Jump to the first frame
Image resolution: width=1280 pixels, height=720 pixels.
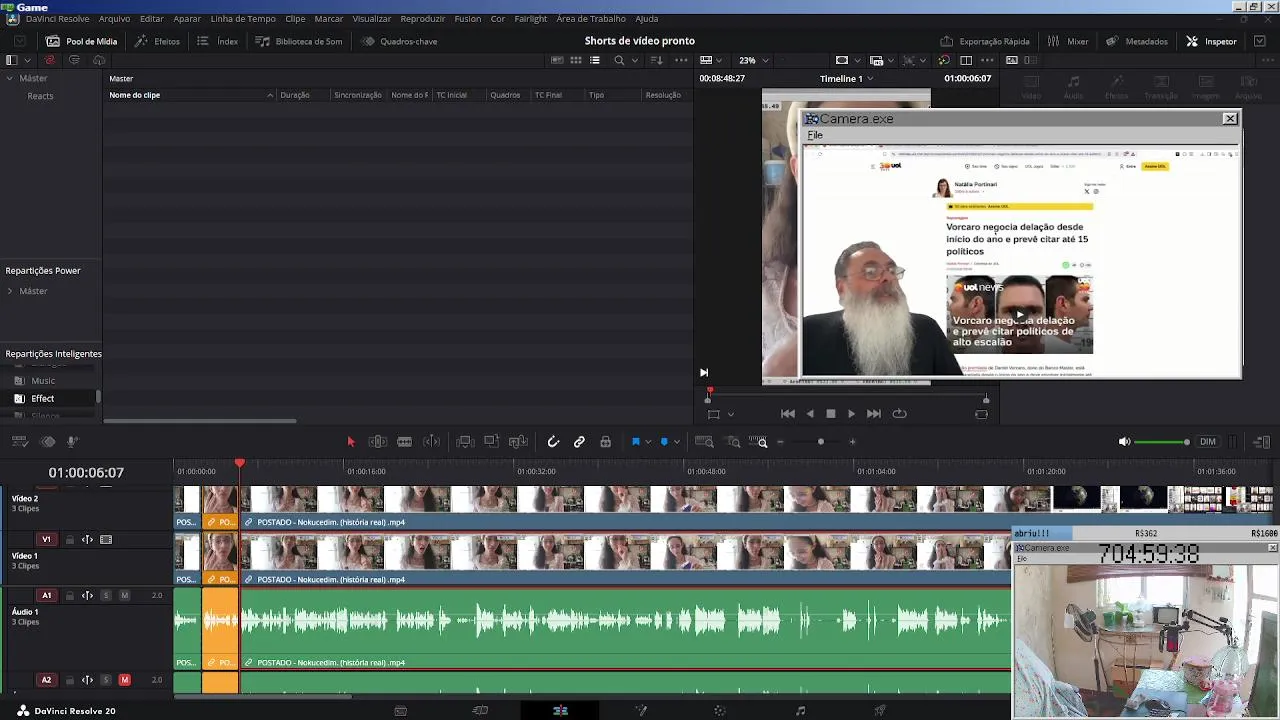(x=787, y=413)
